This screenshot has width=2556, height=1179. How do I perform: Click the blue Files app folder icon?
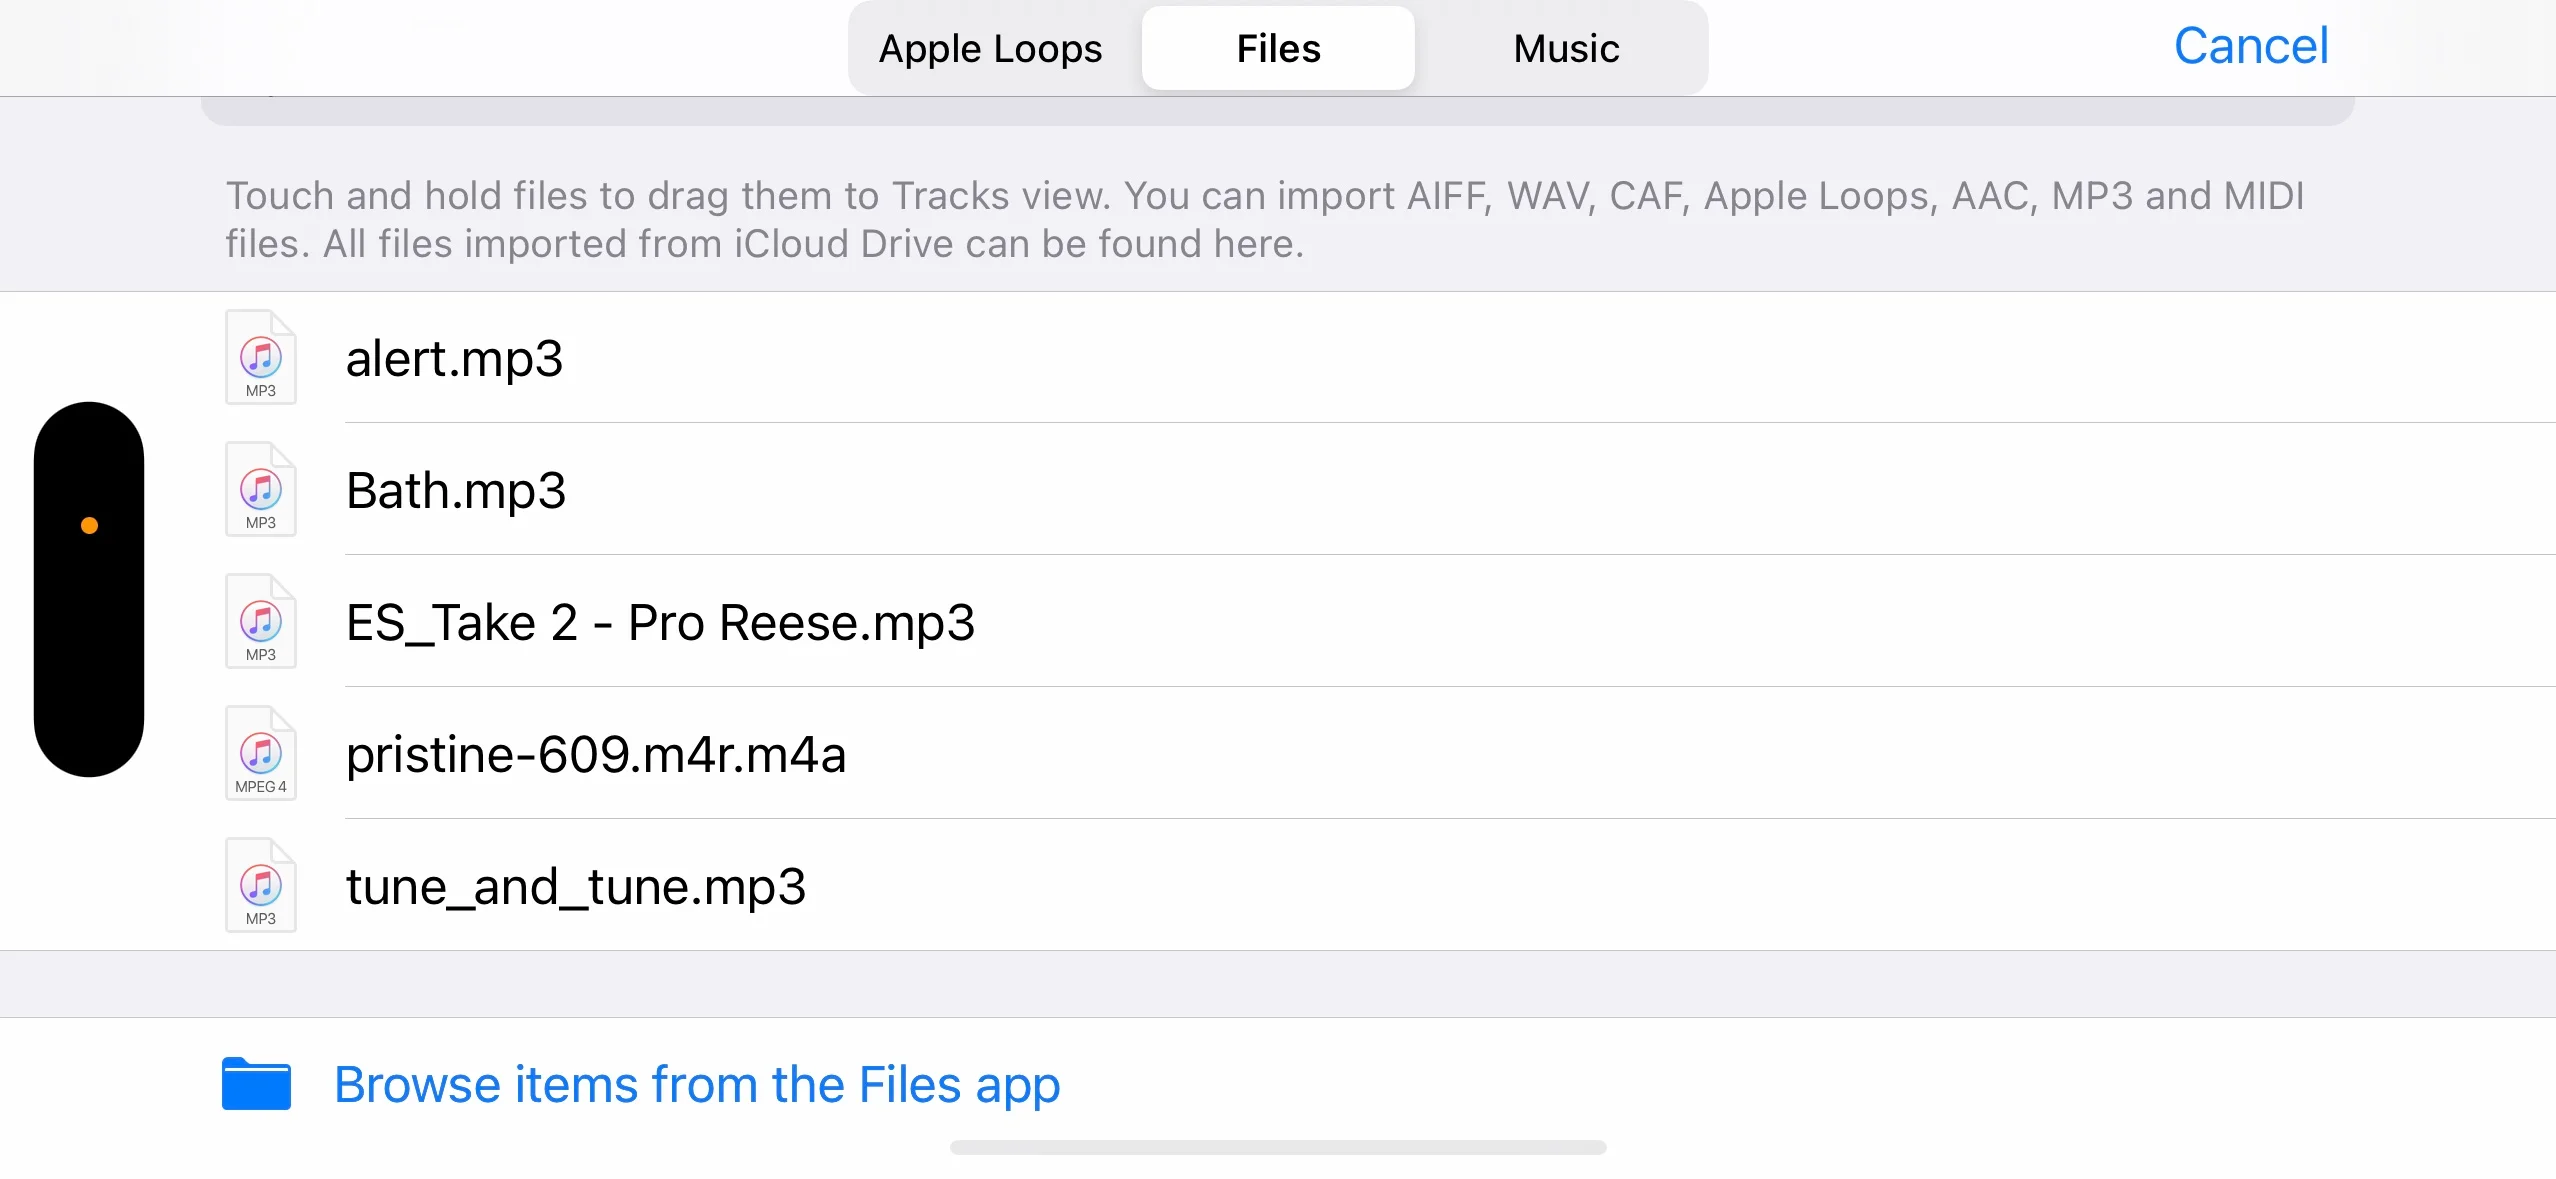pyautogui.click(x=256, y=1084)
